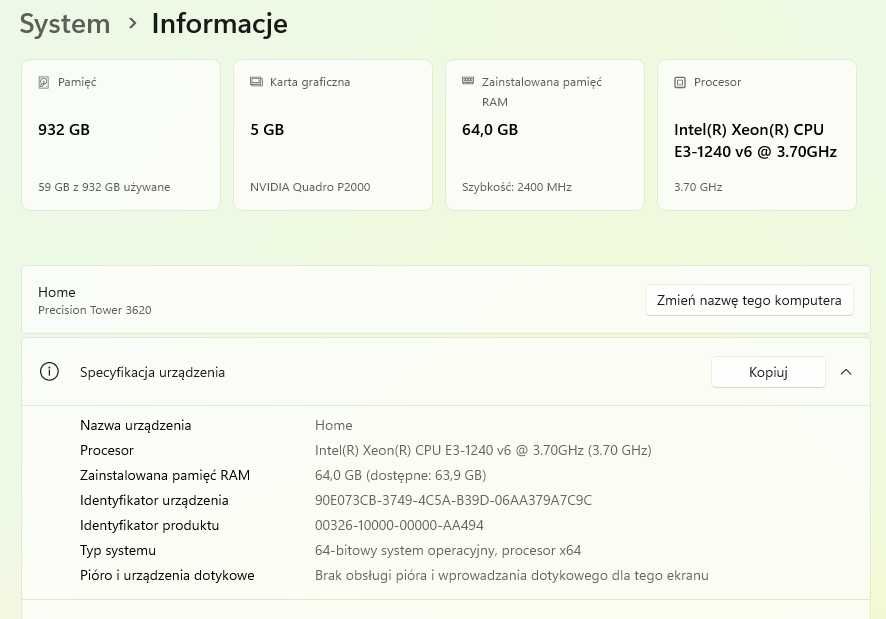The height and width of the screenshot is (619, 886).
Task: Click 'Brak obsługi pióra i wprowadzania dotykowego' value
Action: pyautogui.click(x=511, y=575)
